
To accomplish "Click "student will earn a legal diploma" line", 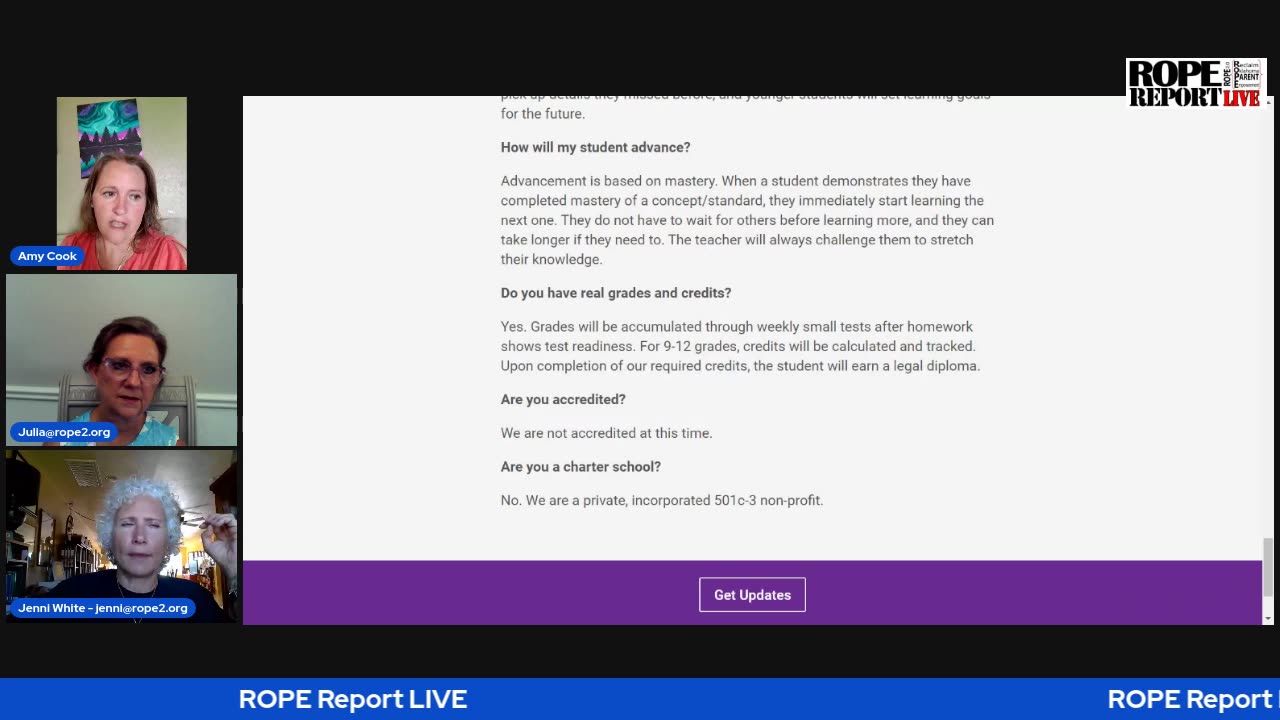I will tap(740, 366).
